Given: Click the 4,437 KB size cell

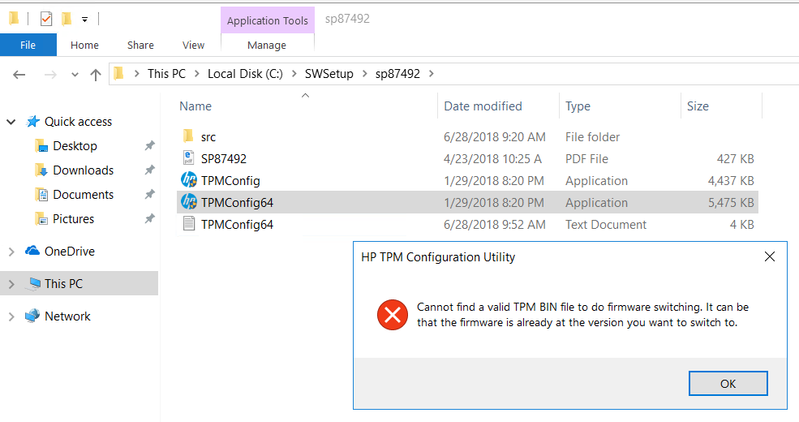Looking at the screenshot, I should pos(731,181).
